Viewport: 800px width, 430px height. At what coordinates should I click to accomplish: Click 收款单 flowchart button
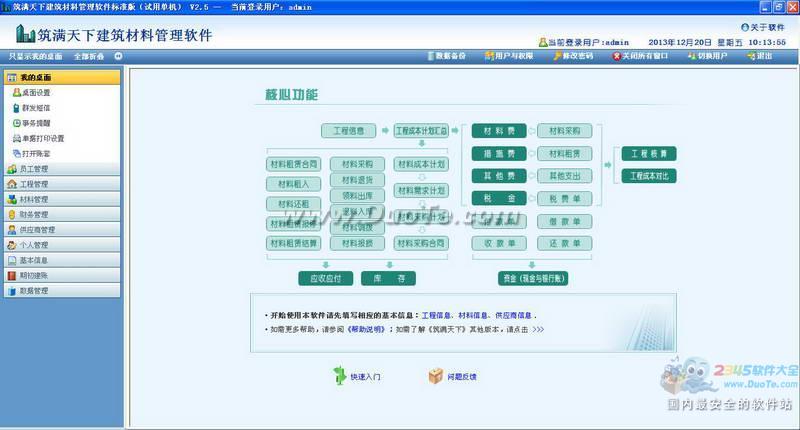499,243
